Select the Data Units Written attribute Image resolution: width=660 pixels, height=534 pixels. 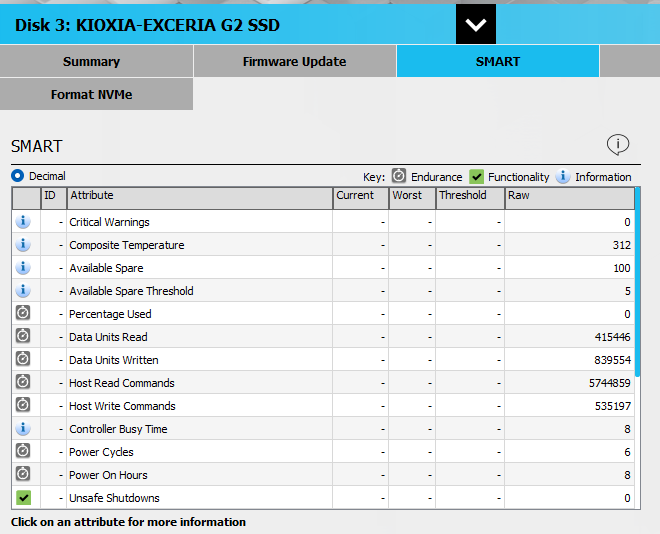tap(114, 360)
